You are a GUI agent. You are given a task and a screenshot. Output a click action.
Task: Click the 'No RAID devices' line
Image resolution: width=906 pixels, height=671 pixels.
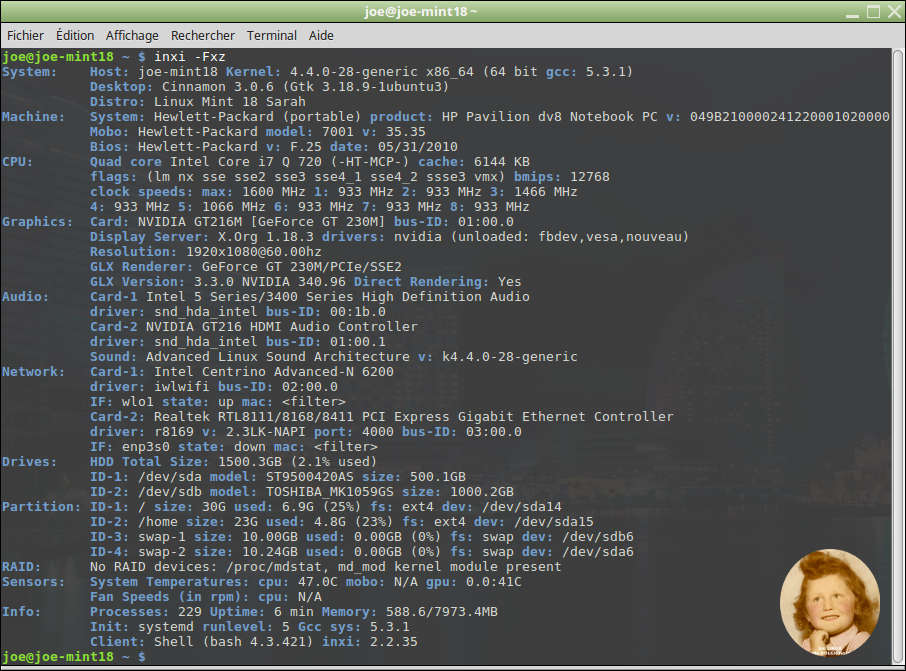pos(325,568)
